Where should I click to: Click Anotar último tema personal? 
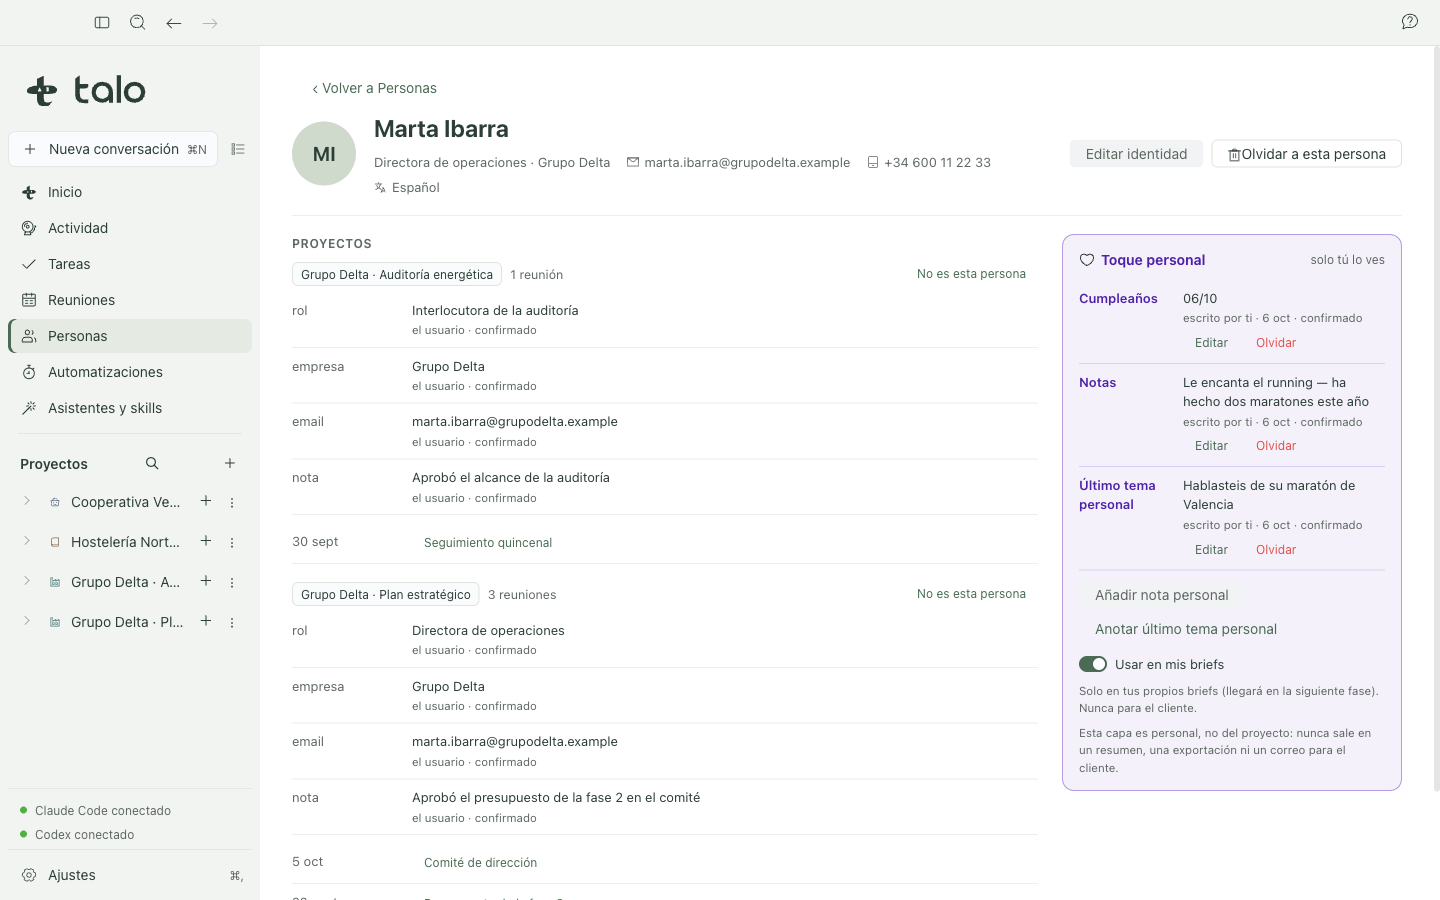click(x=1186, y=629)
